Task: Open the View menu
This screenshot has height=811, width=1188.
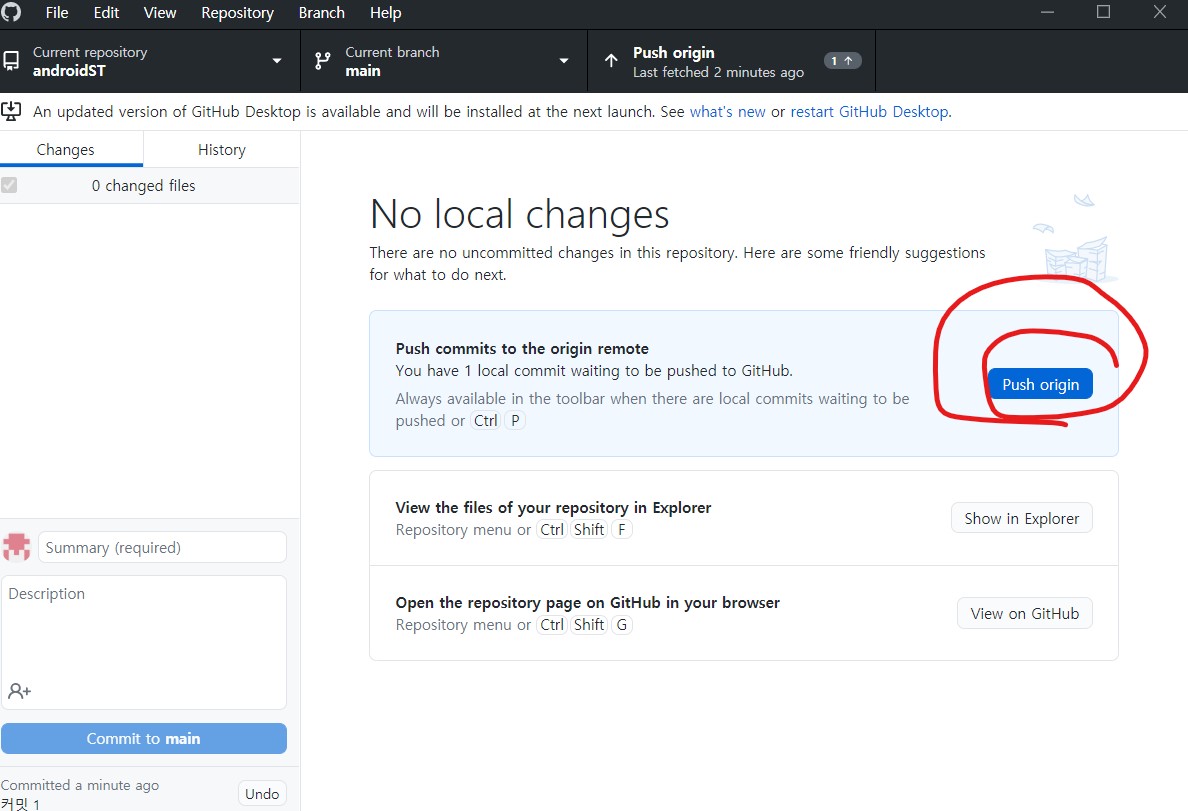Action: pos(160,13)
